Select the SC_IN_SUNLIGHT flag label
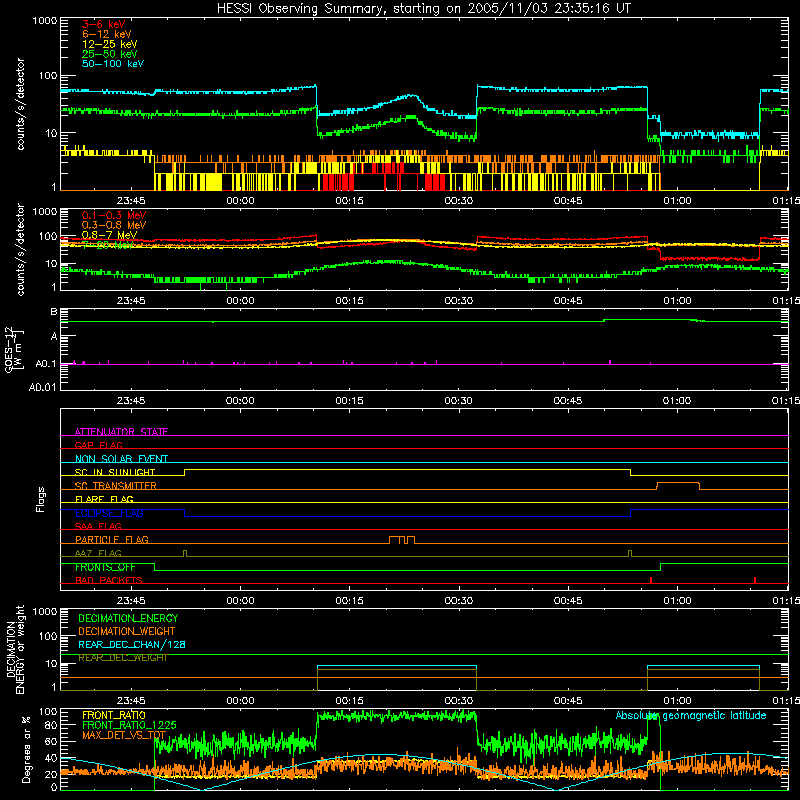The image size is (800, 800). 115,472
